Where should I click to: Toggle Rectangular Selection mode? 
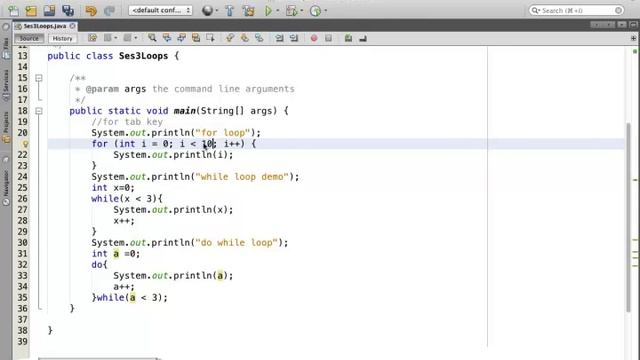pos(211,38)
